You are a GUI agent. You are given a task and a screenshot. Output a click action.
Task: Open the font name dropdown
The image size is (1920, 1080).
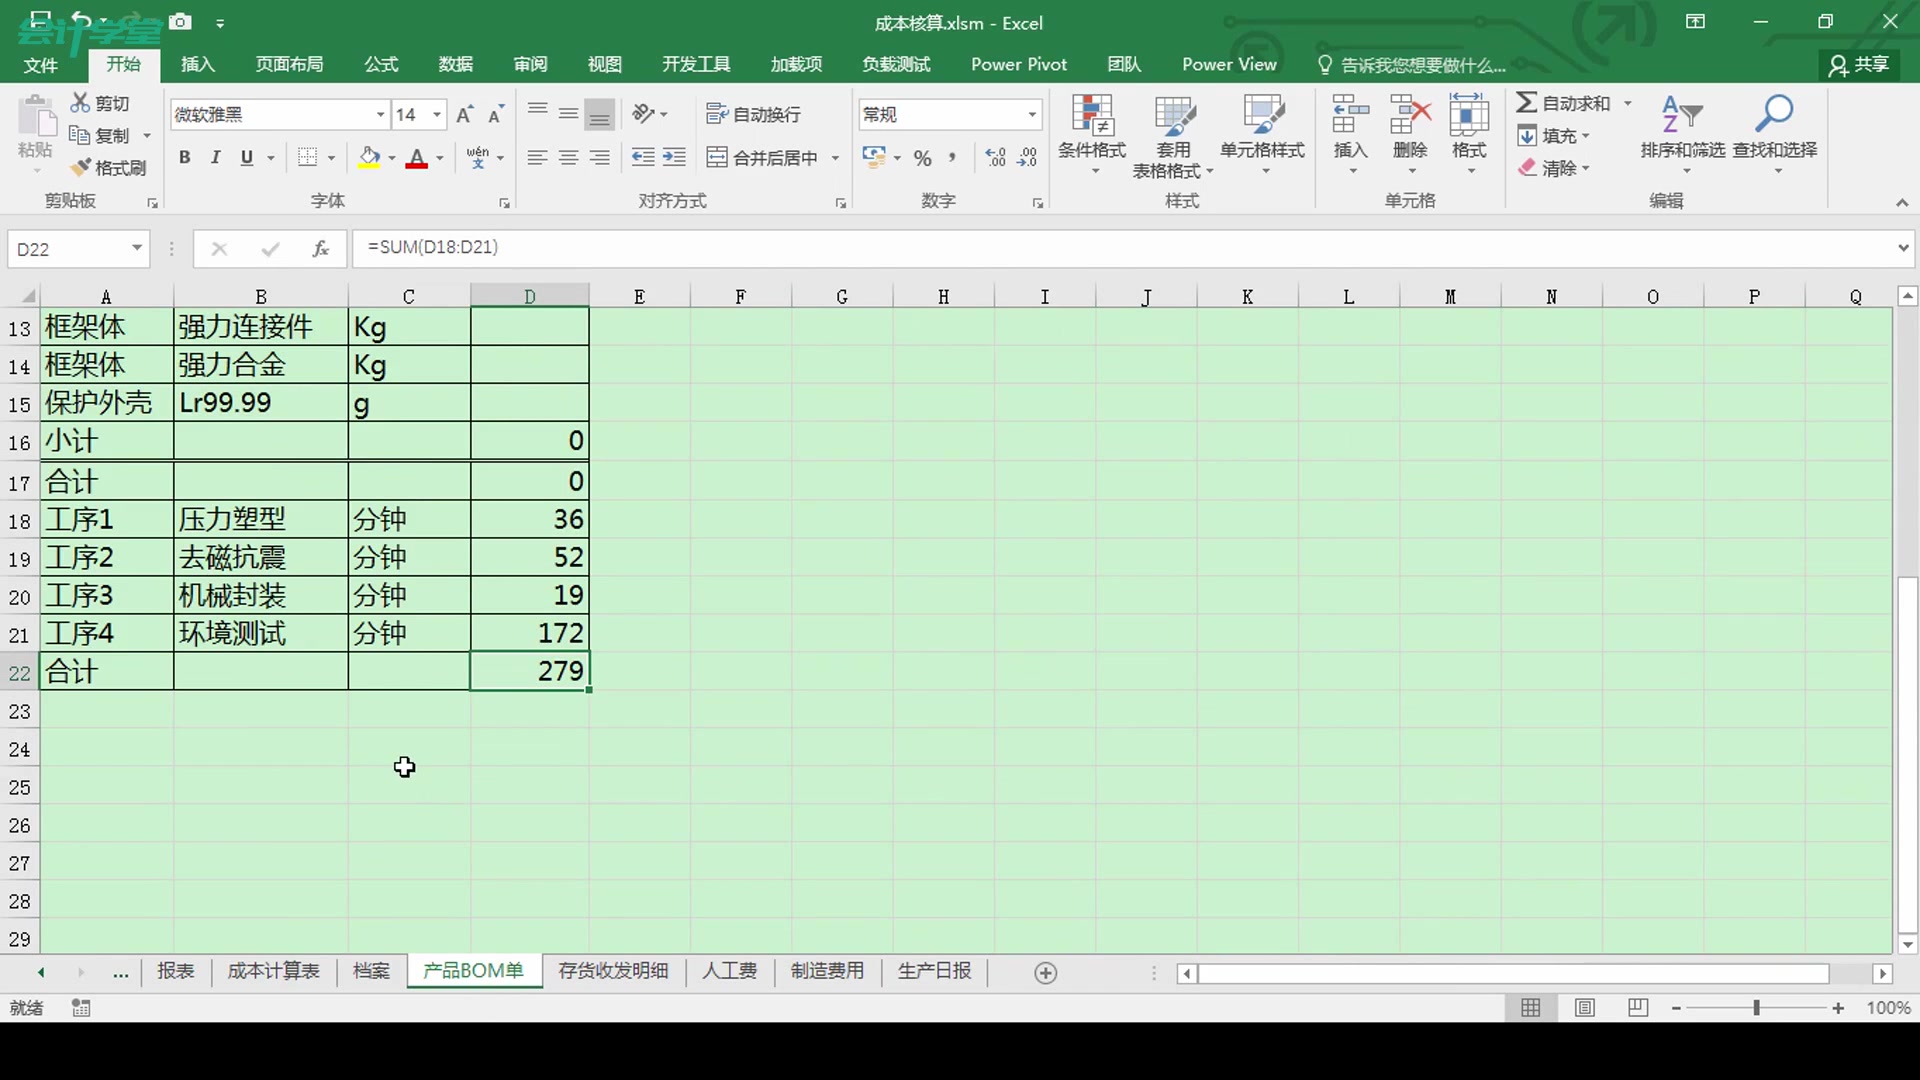[380, 115]
